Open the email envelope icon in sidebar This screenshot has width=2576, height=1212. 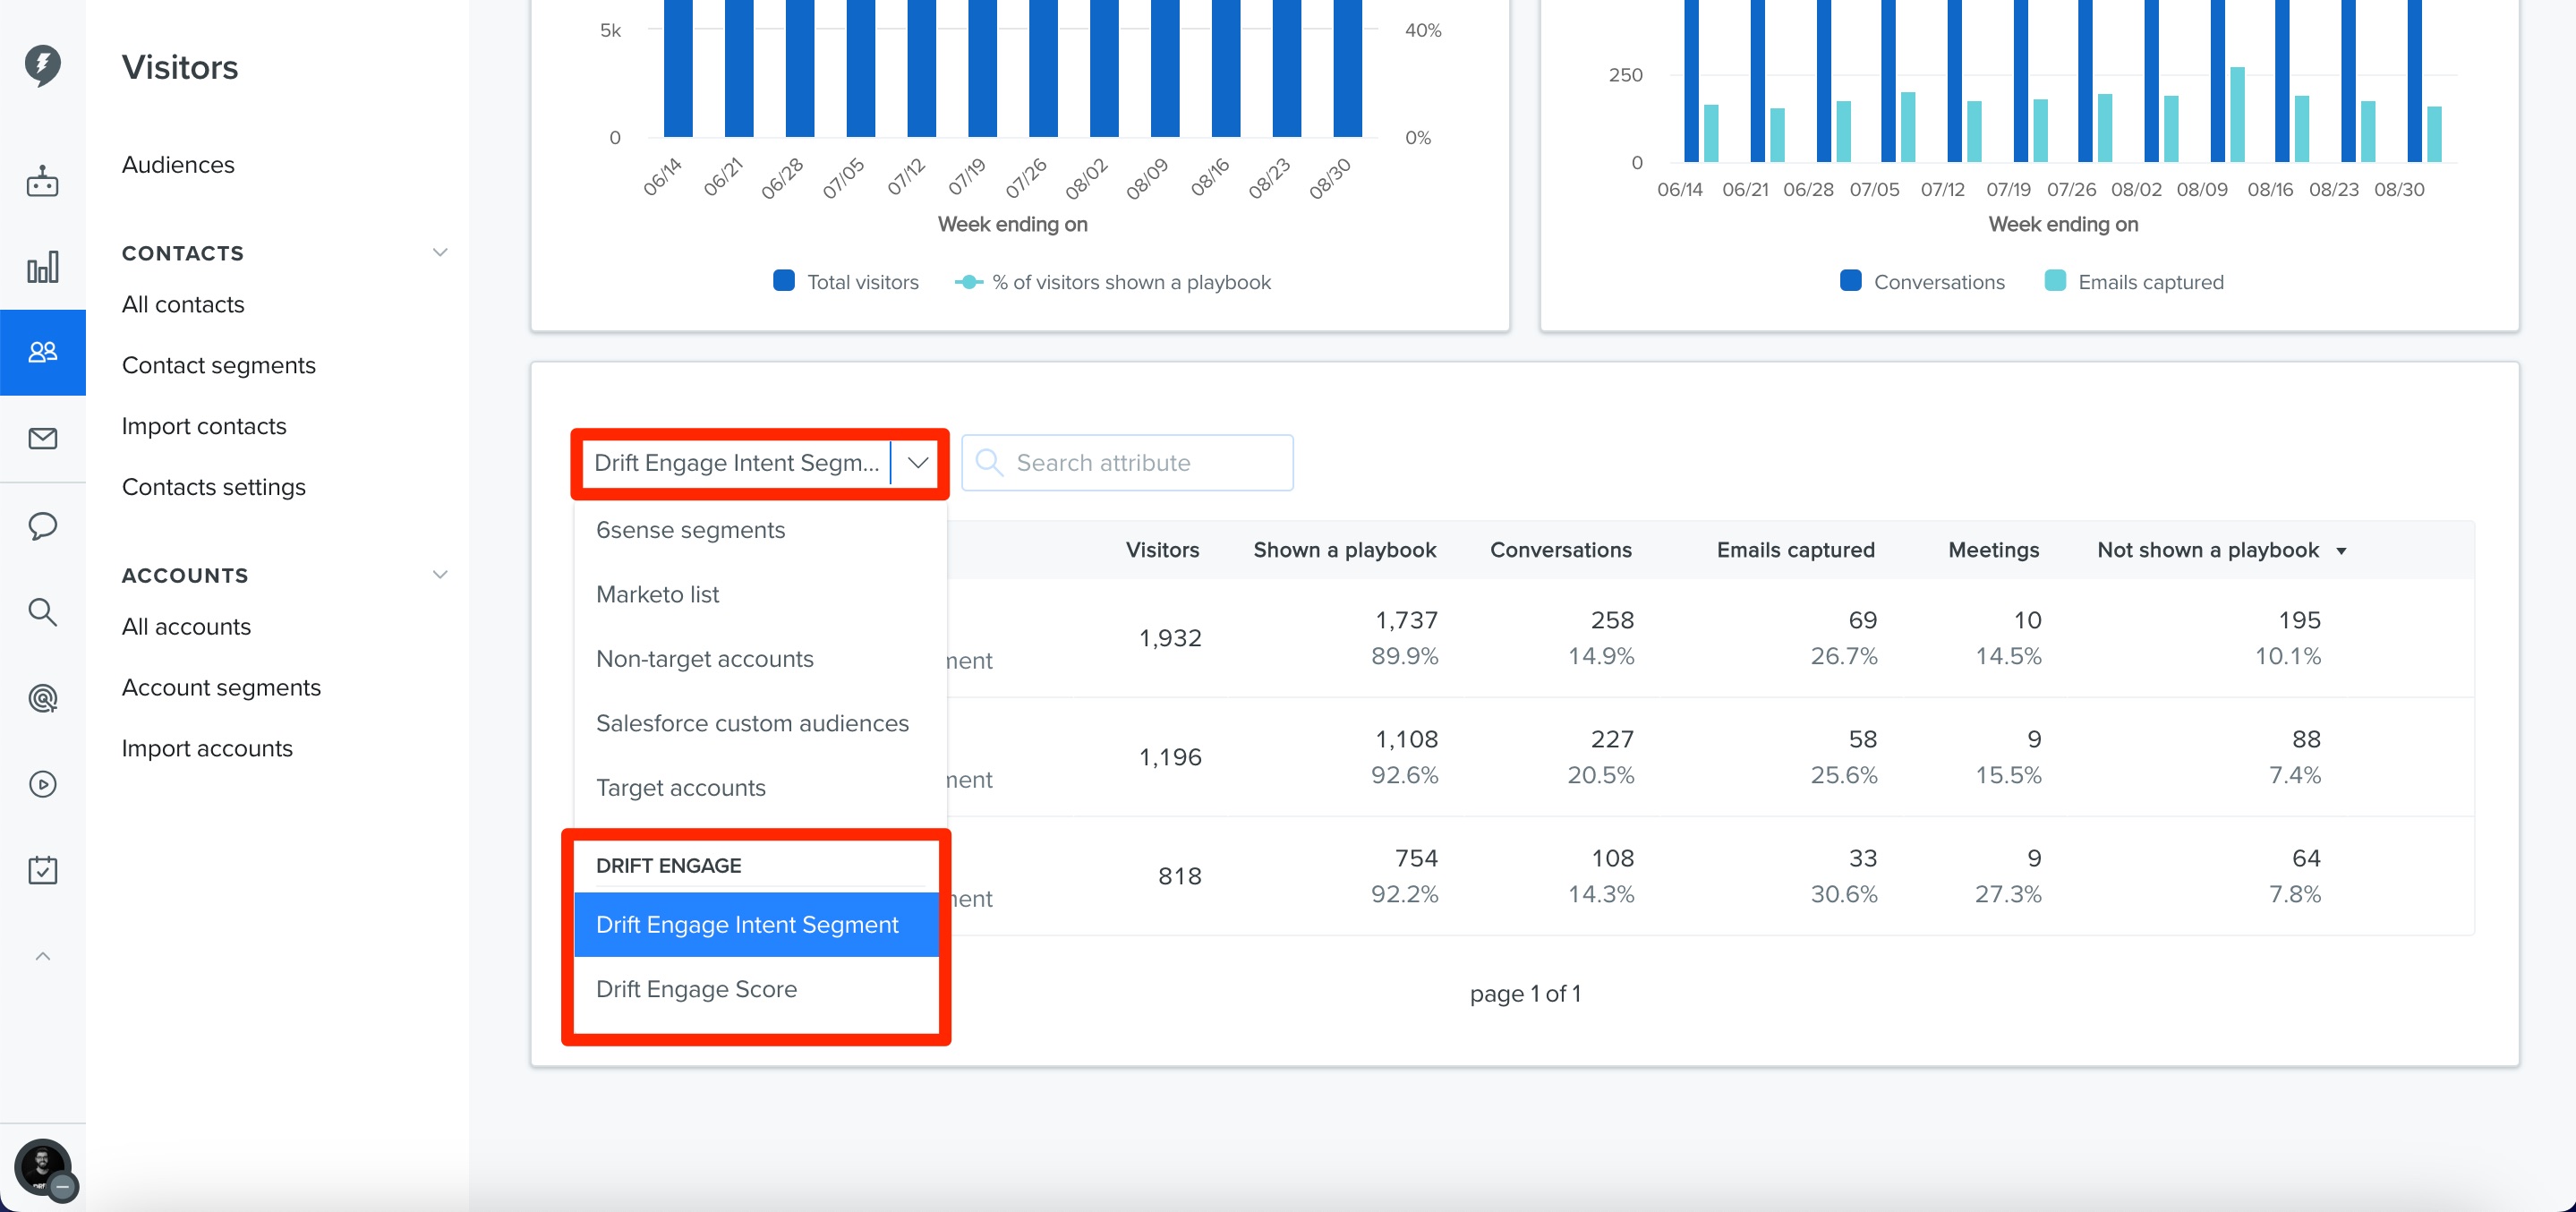42,438
